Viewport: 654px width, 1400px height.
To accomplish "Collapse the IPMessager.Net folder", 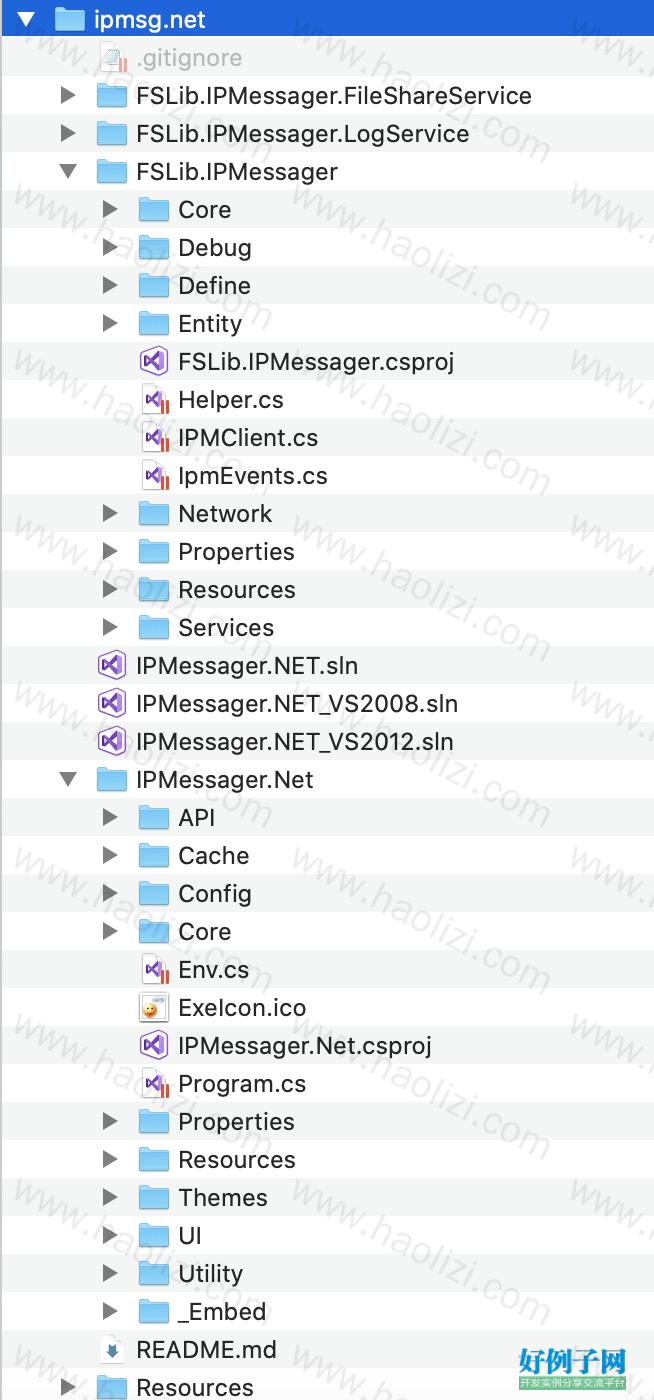I will coord(68,779).
